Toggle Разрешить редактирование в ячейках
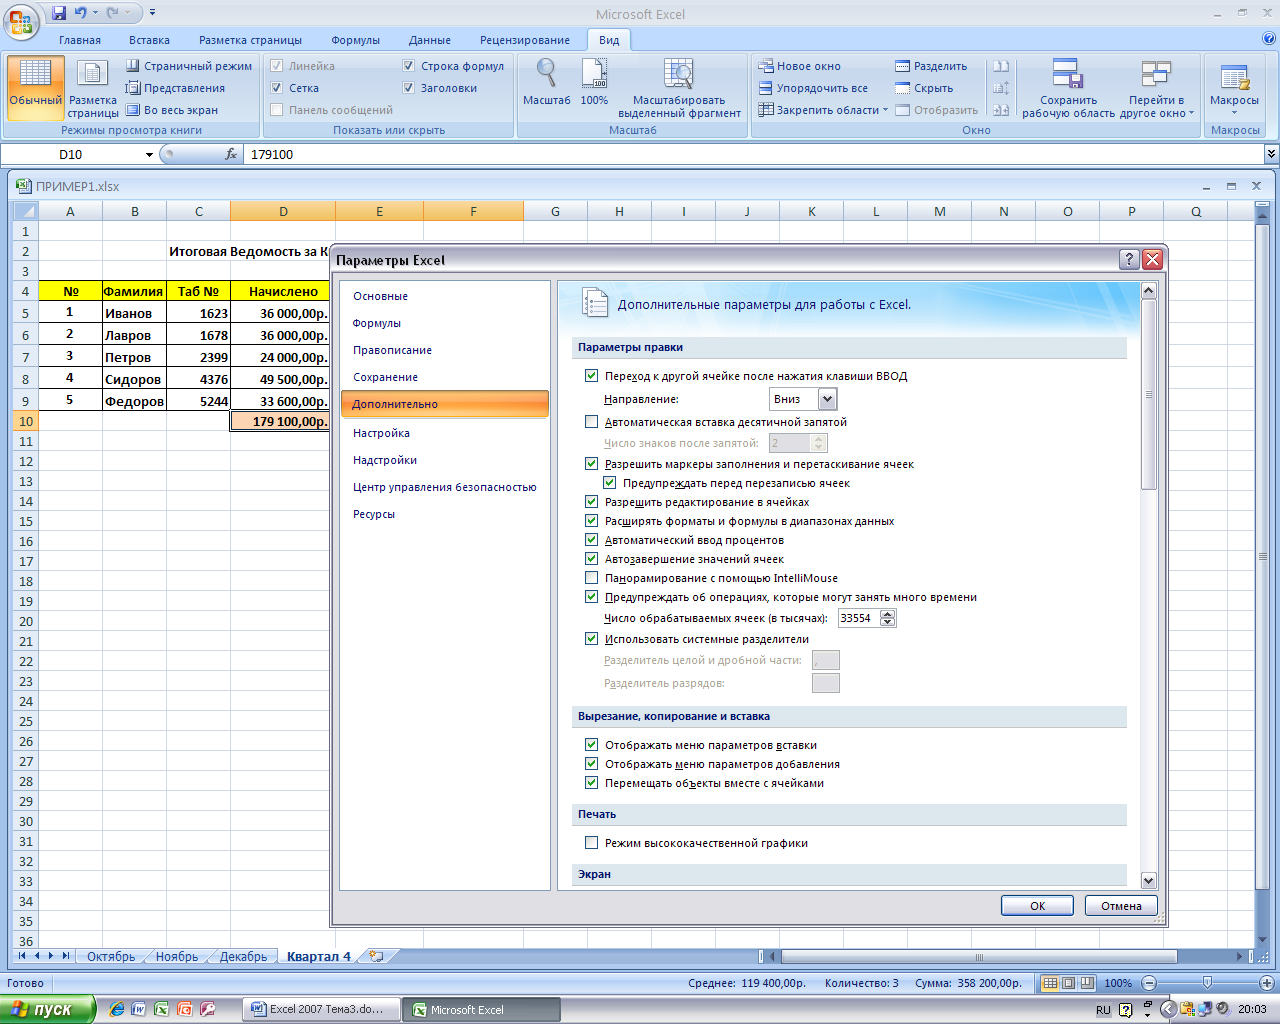 [x=591, y=502]
